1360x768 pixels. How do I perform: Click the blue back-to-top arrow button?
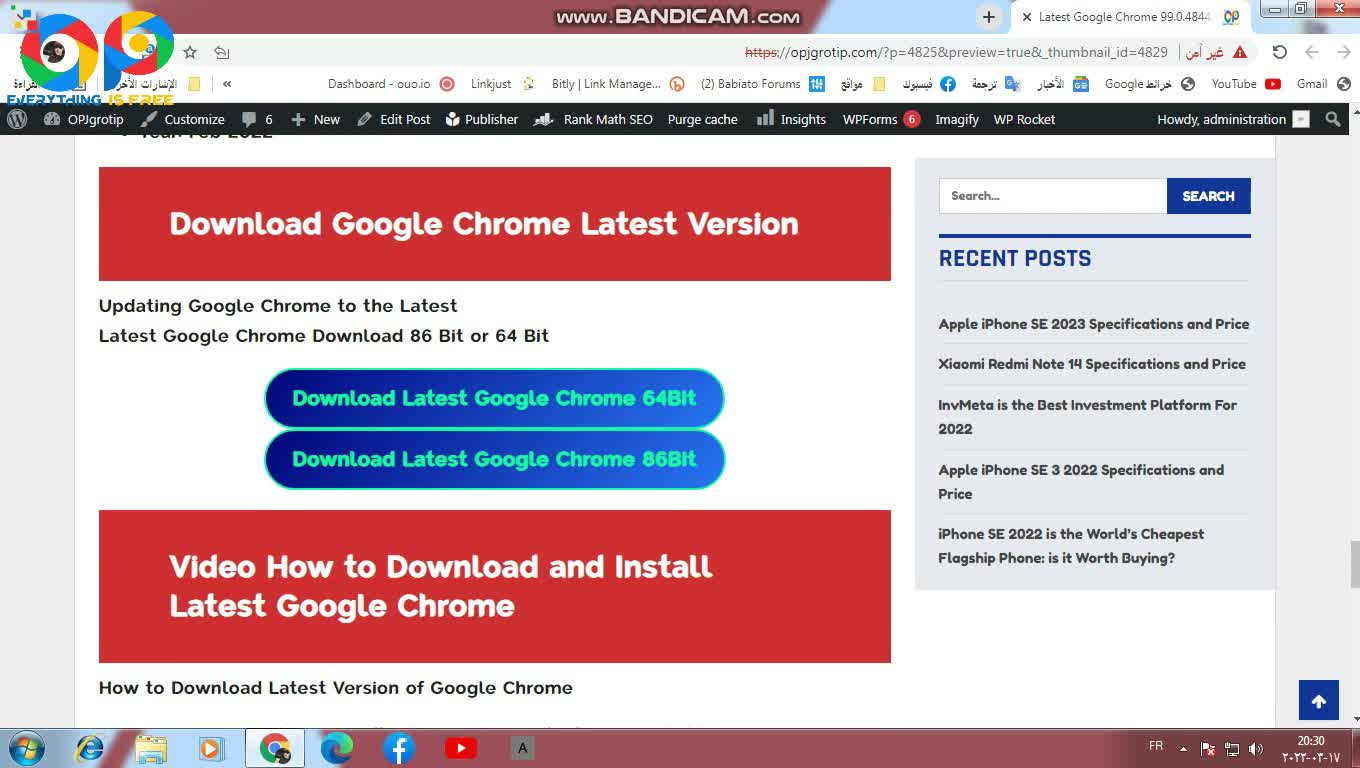(x=1318, y=700)
